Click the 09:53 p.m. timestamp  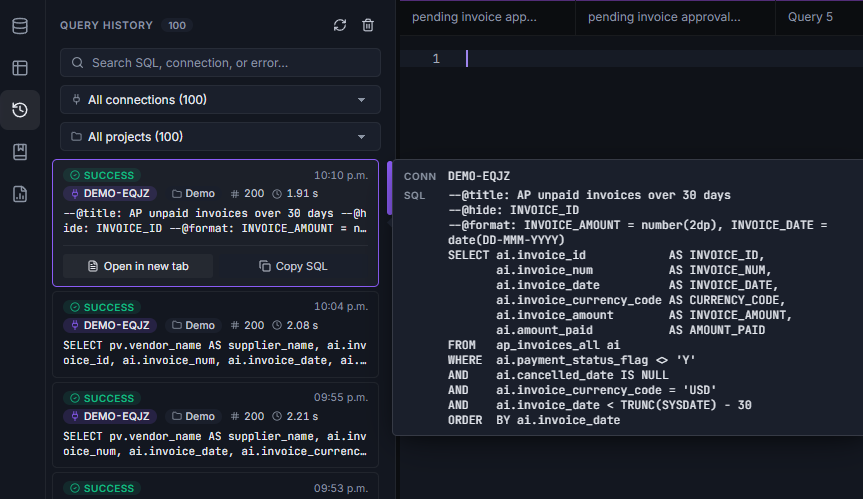(x=341, y=488)
